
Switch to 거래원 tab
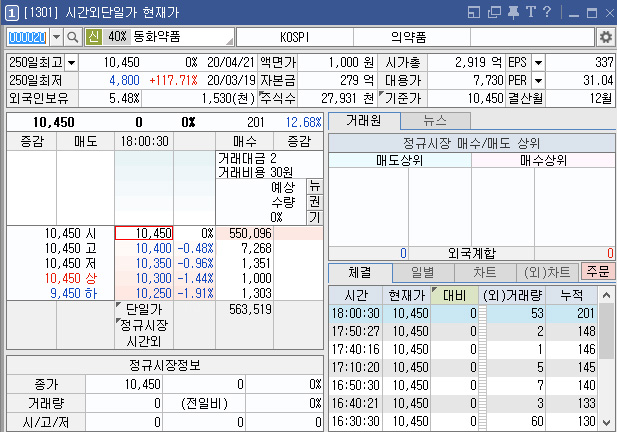(x=364, y=121)
